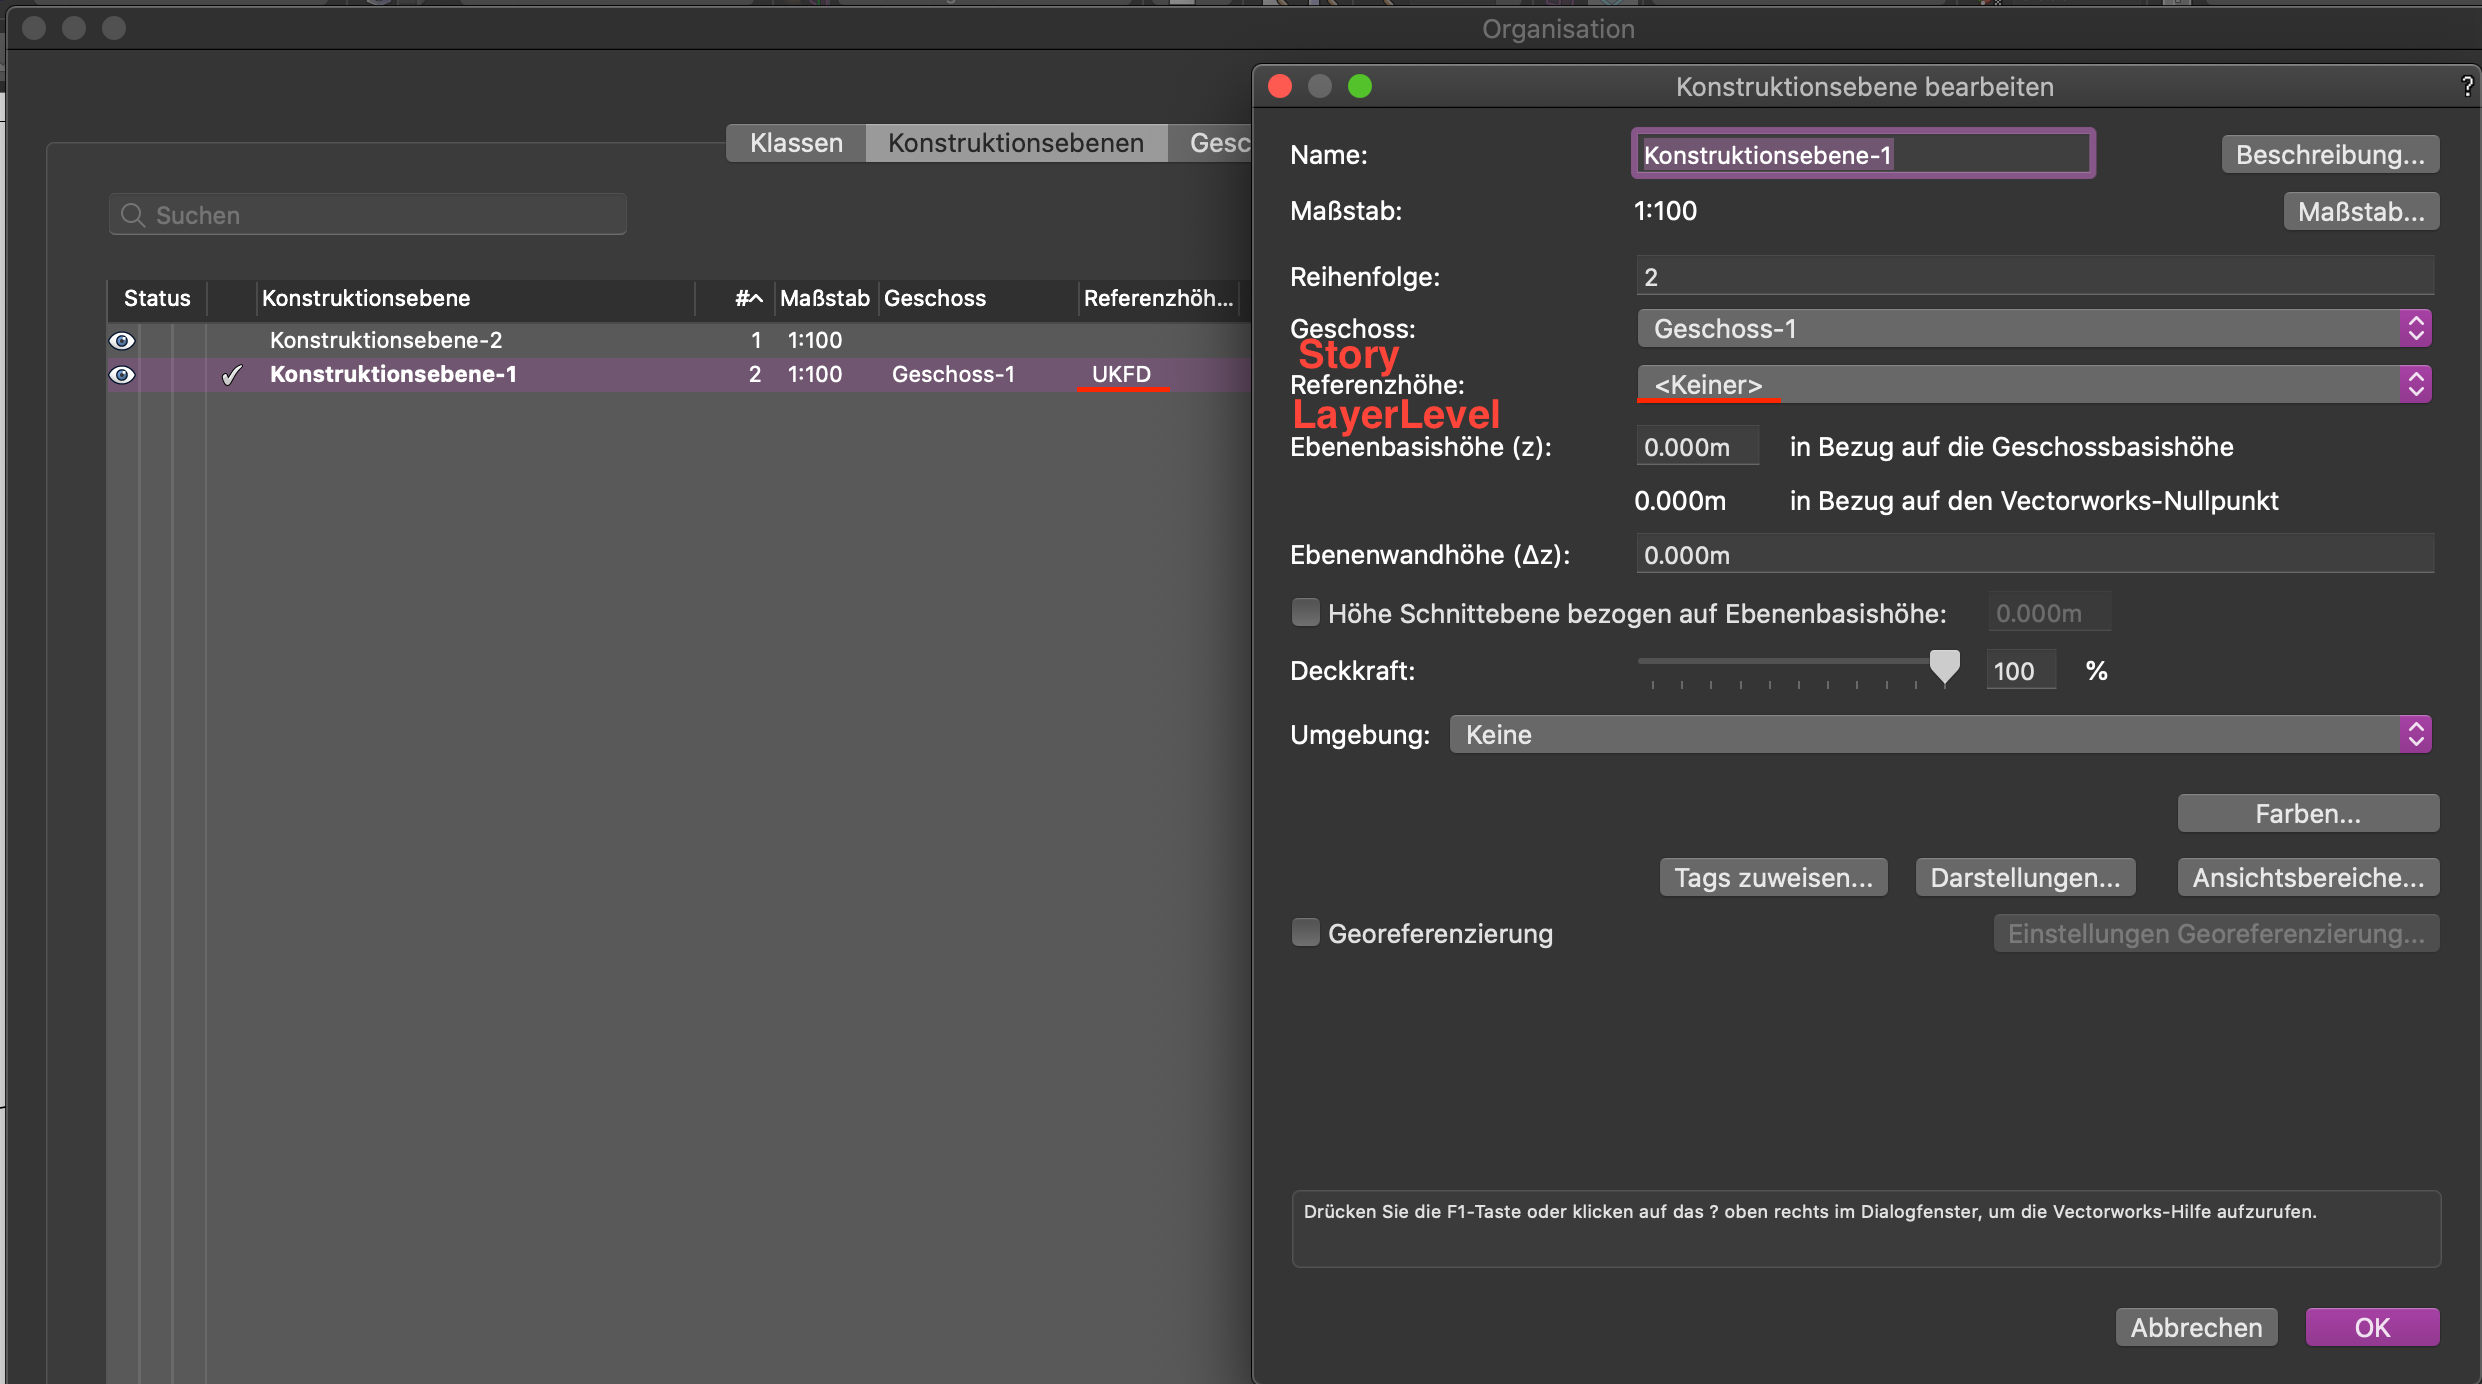Click the Reihenfolge input field
This screenshot has width=2482, height=1384.
pos(2034,277)
